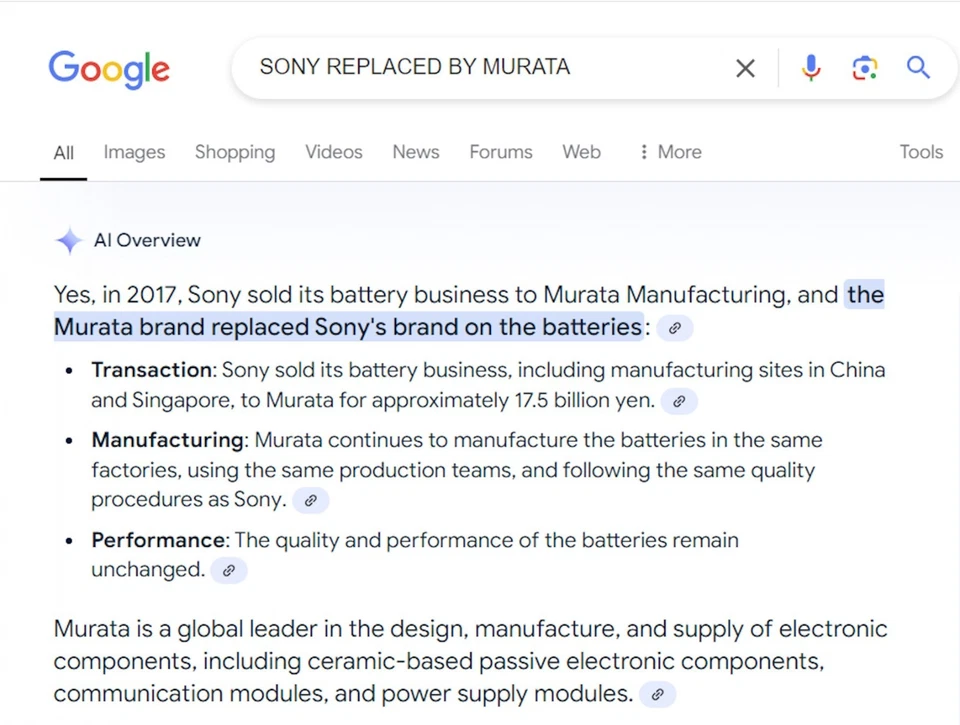Open the link icon after Murata description paragraph
The height and width of the screenshot is (725, 960).
click(x=657, y=693)
